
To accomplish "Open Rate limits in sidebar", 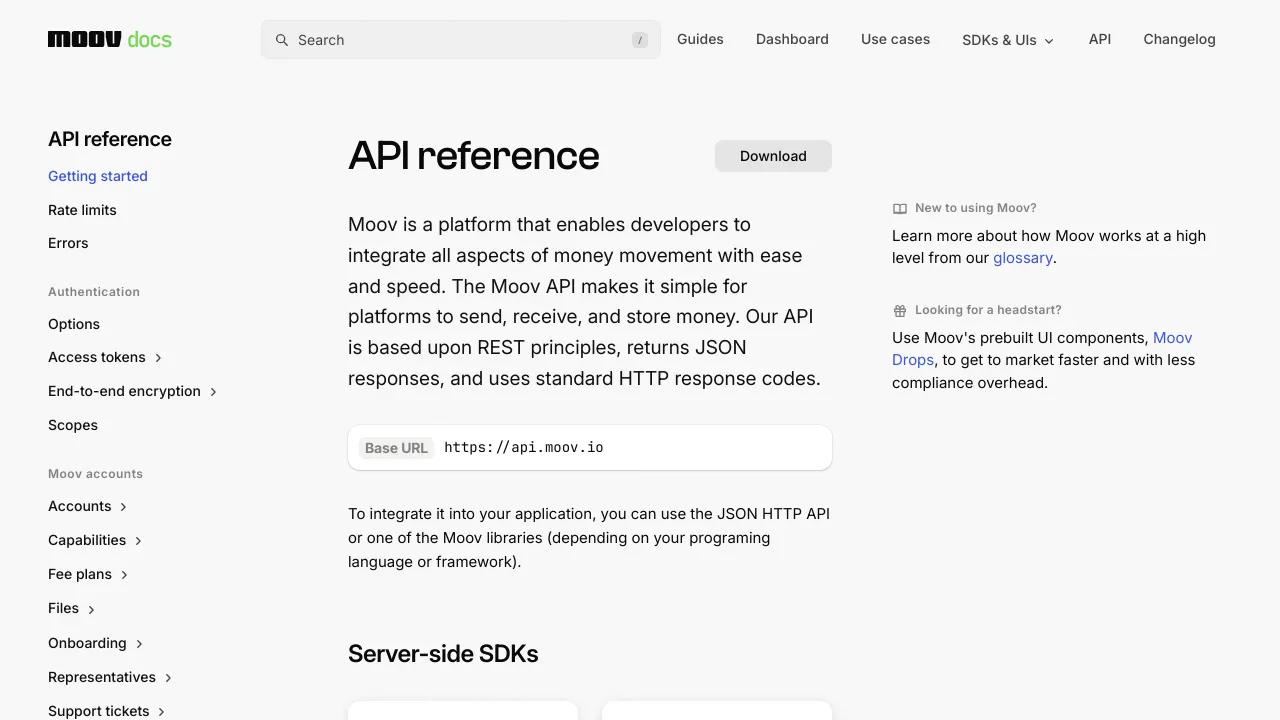I will point(82,210).
